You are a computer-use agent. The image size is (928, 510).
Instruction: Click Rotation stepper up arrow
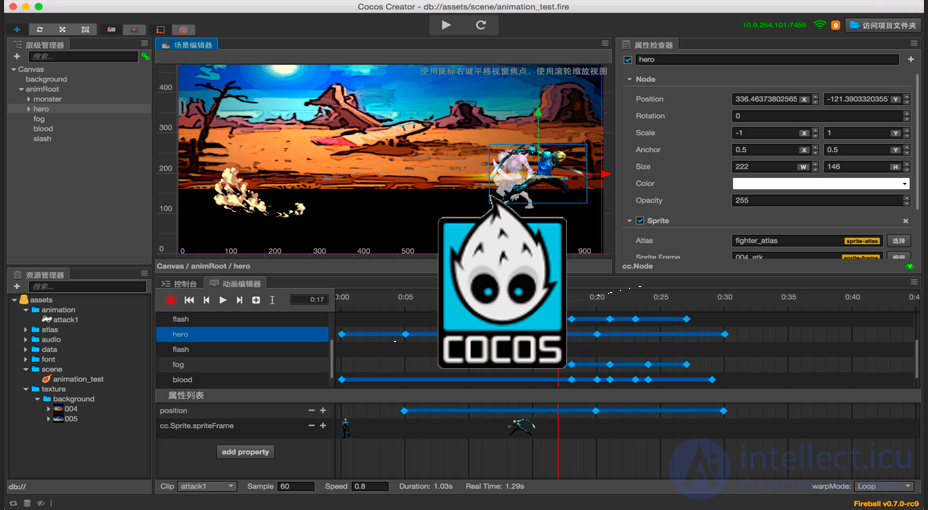click(x=907, y=113)
